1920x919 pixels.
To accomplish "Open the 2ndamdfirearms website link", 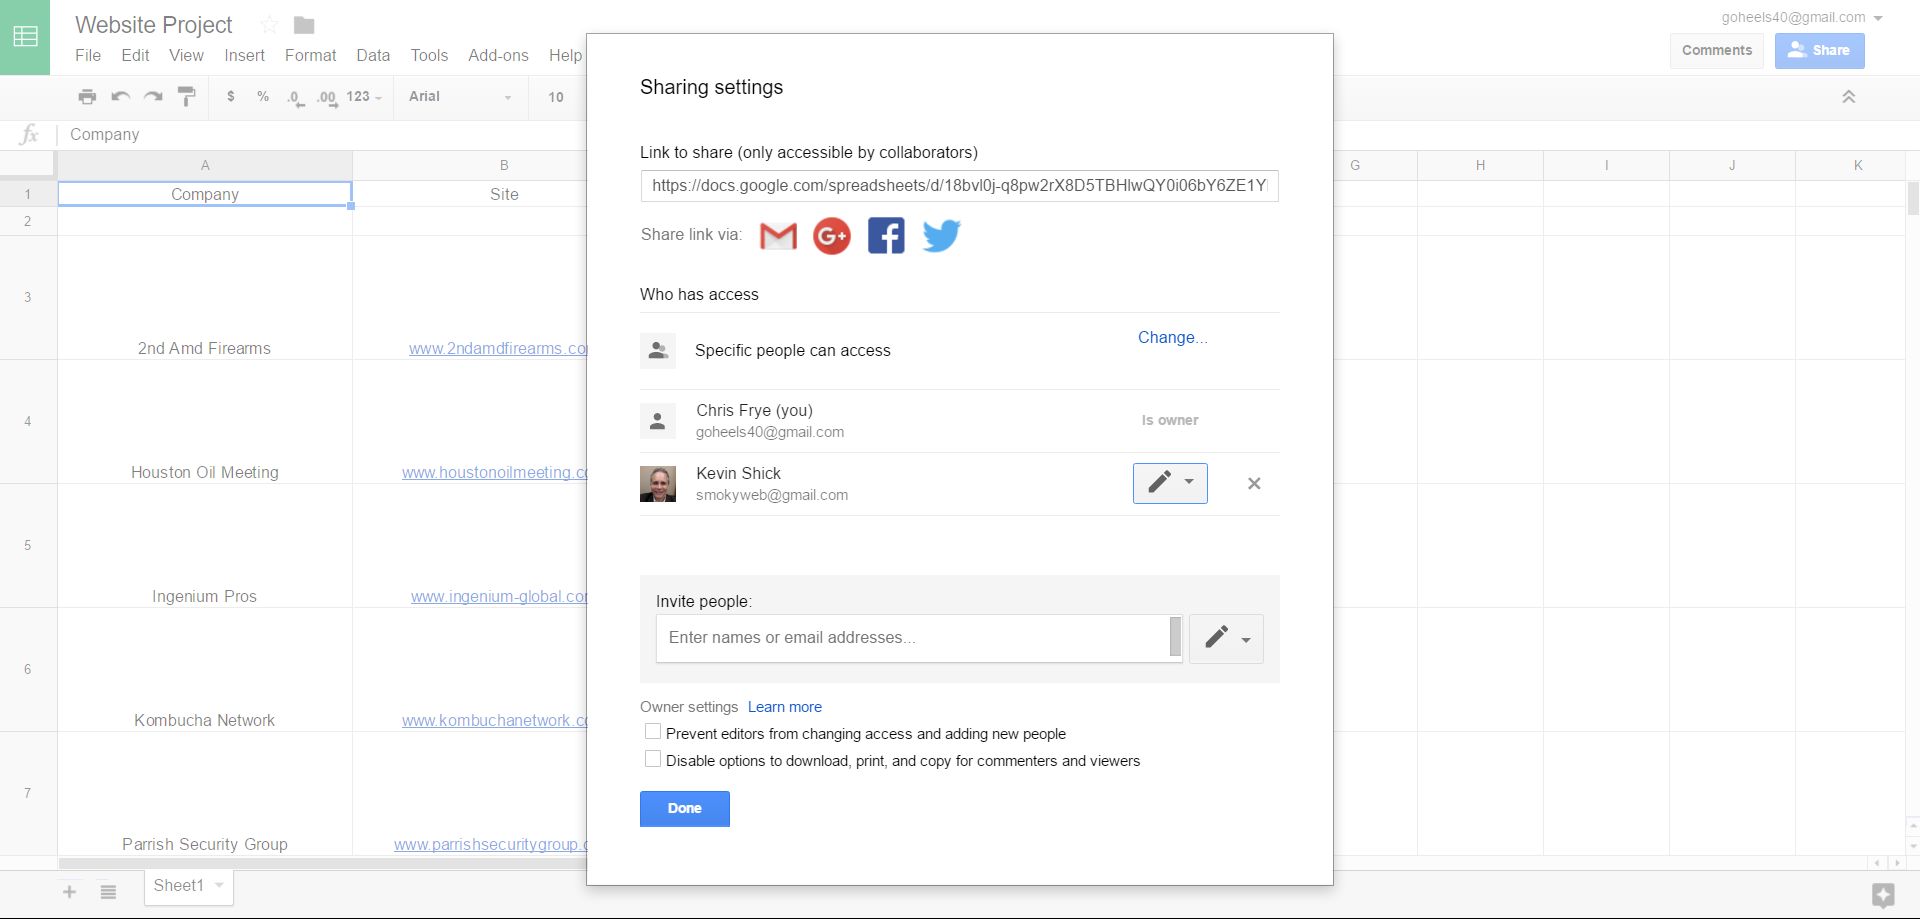I will tap(497, 349).
